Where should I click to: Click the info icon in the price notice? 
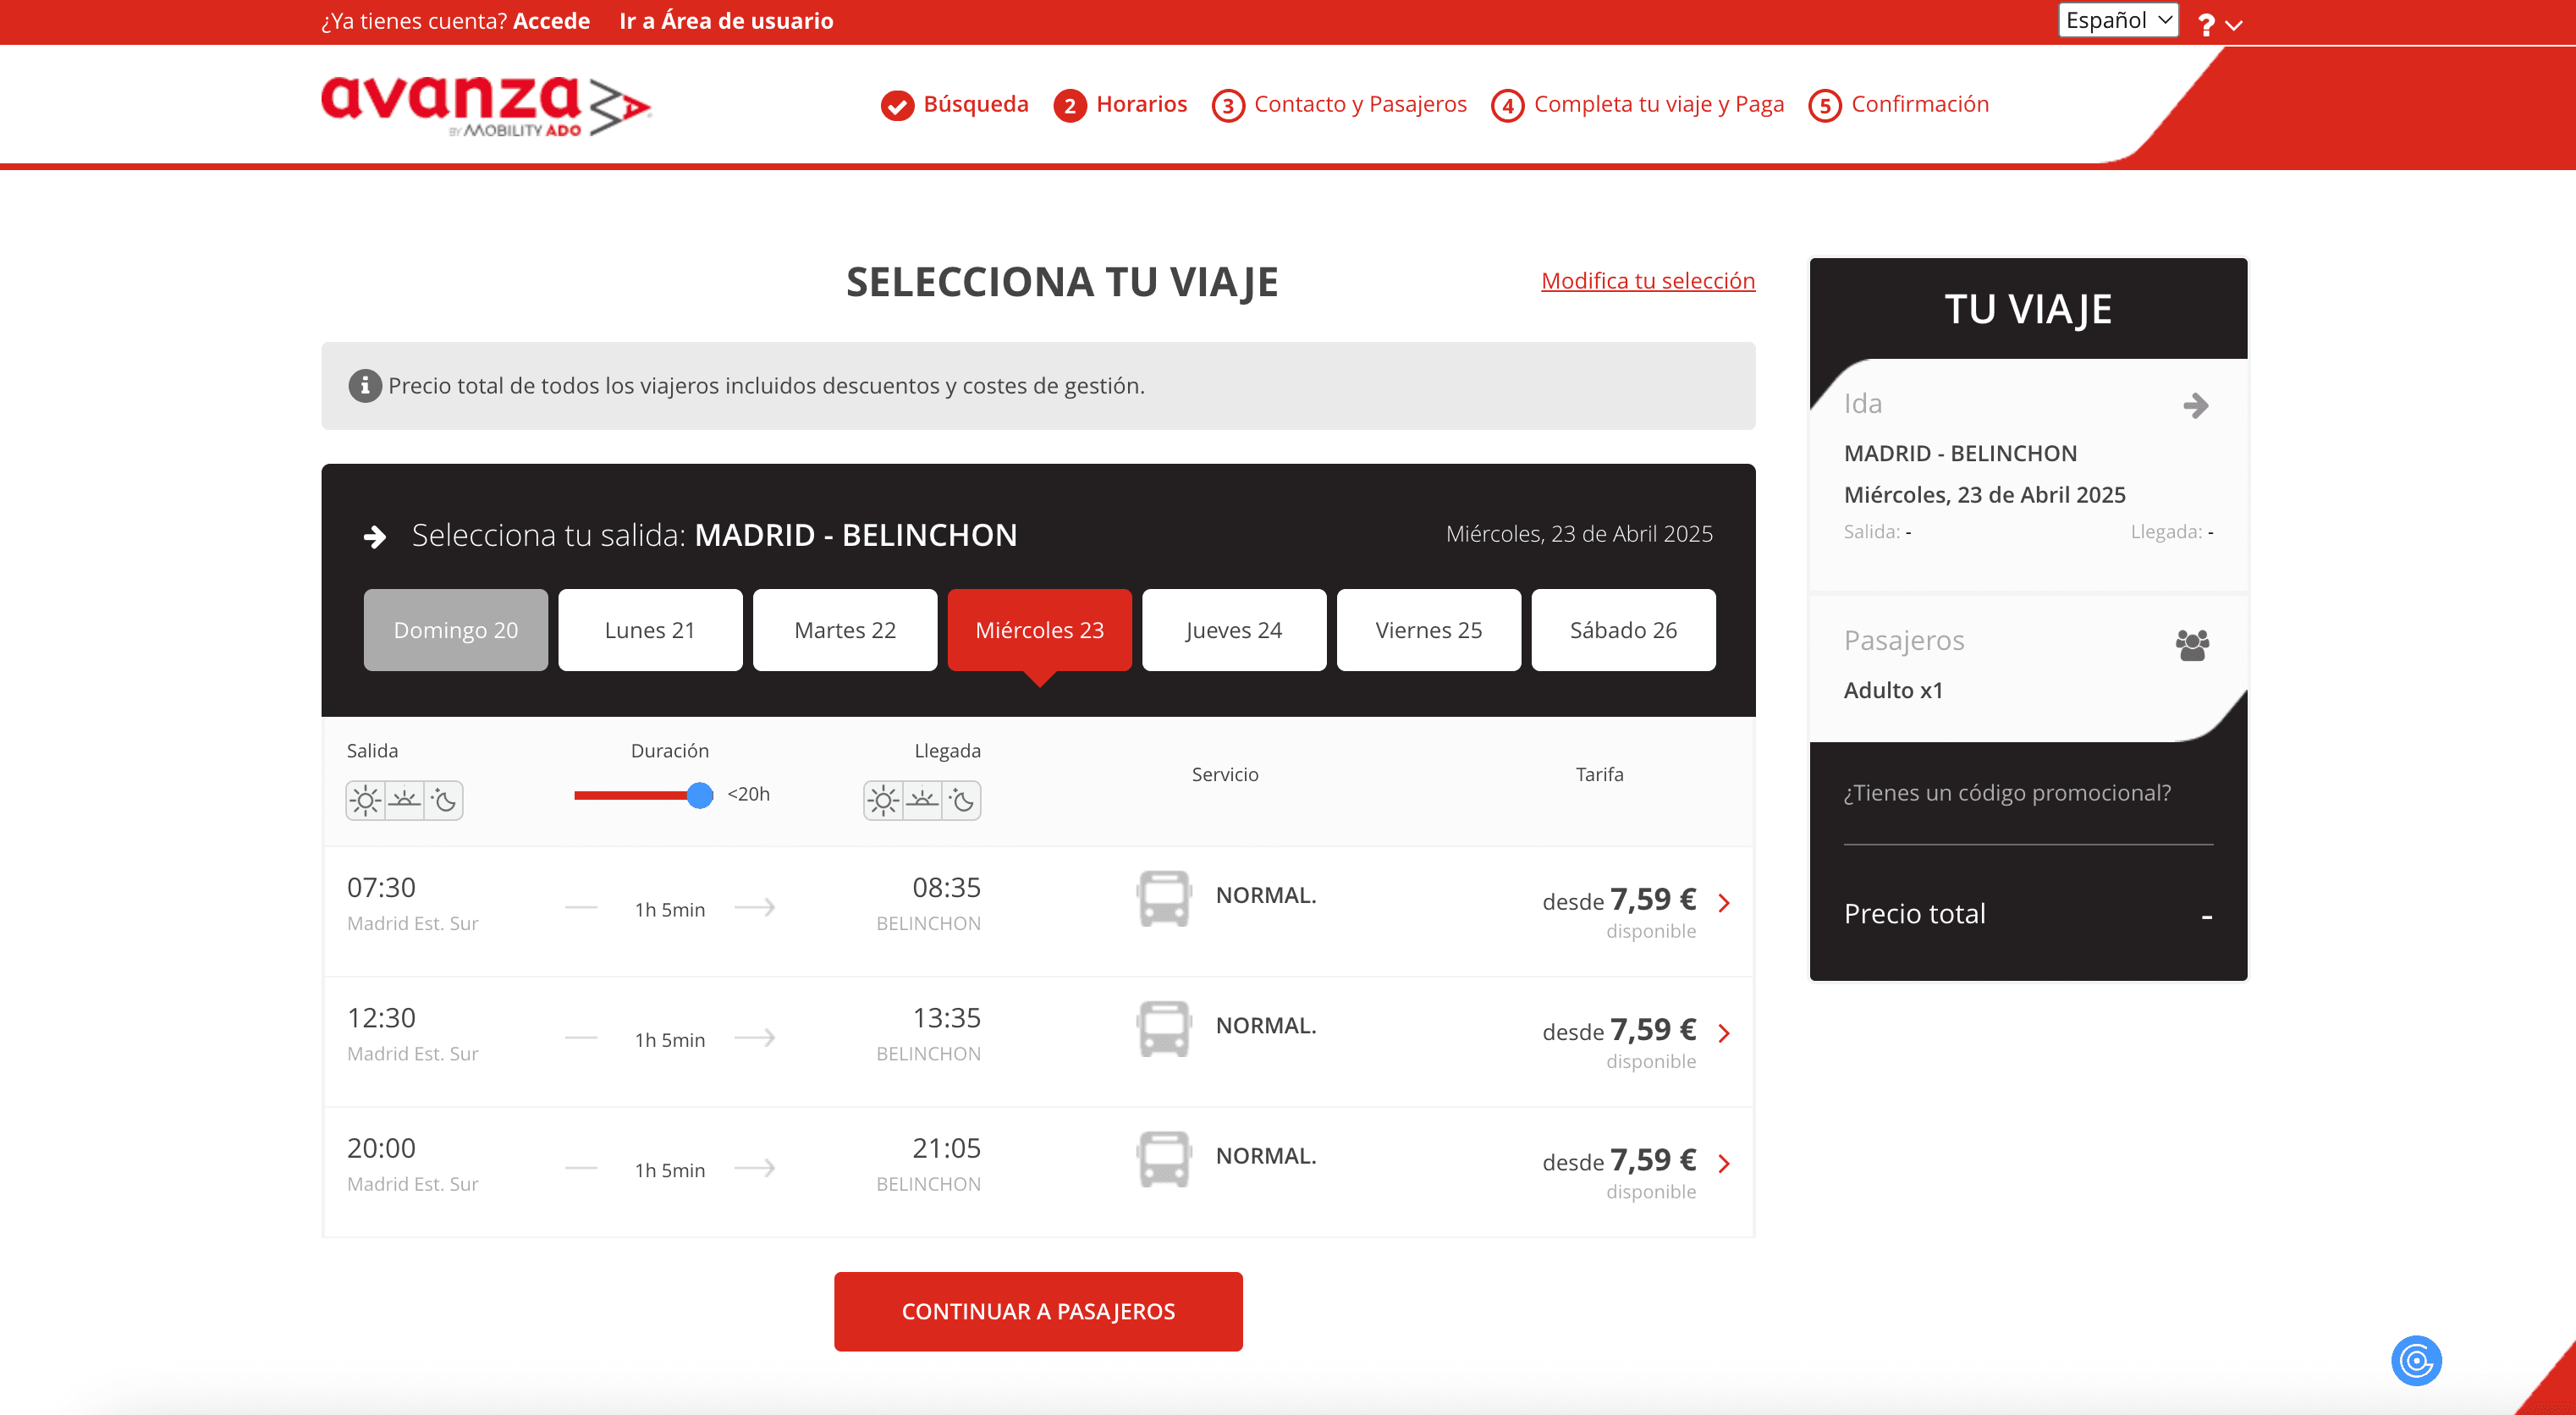click(x=364, y=386)
